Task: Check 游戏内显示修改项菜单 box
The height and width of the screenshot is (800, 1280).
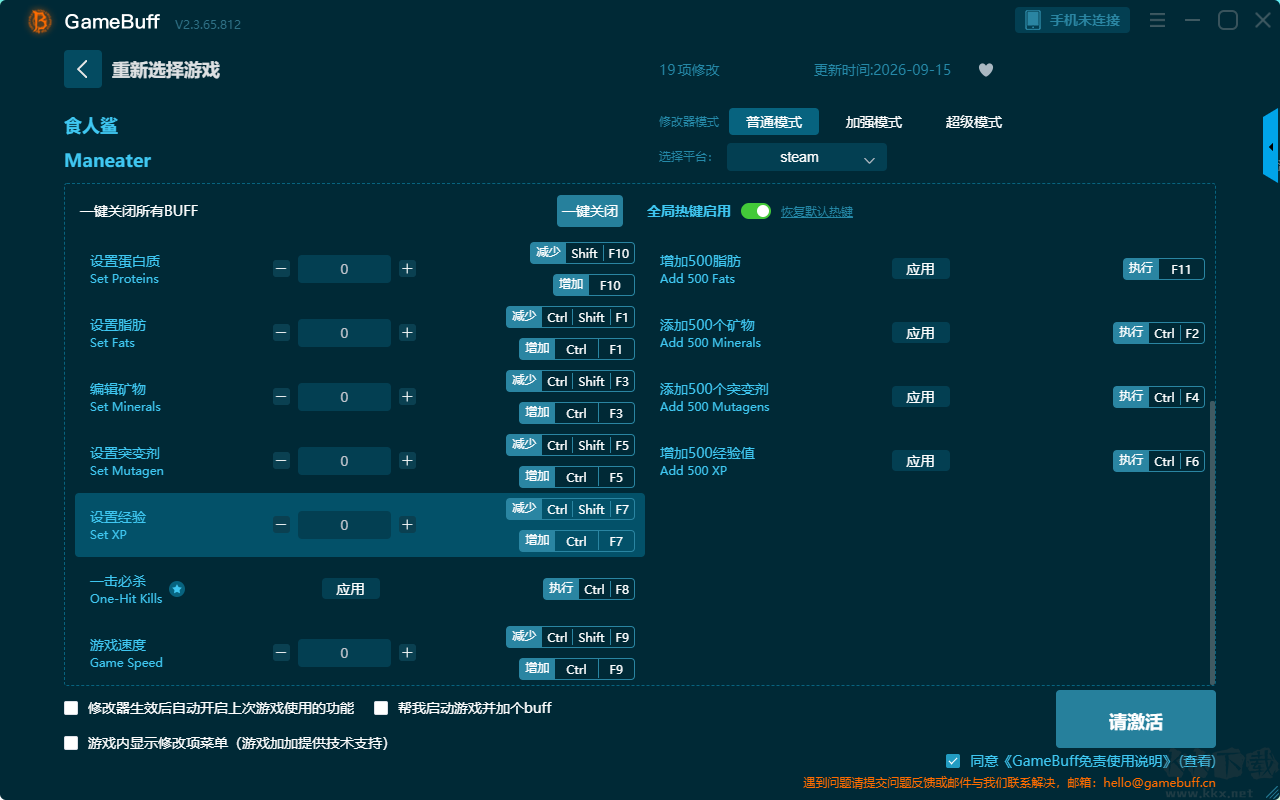Action: 71,743
